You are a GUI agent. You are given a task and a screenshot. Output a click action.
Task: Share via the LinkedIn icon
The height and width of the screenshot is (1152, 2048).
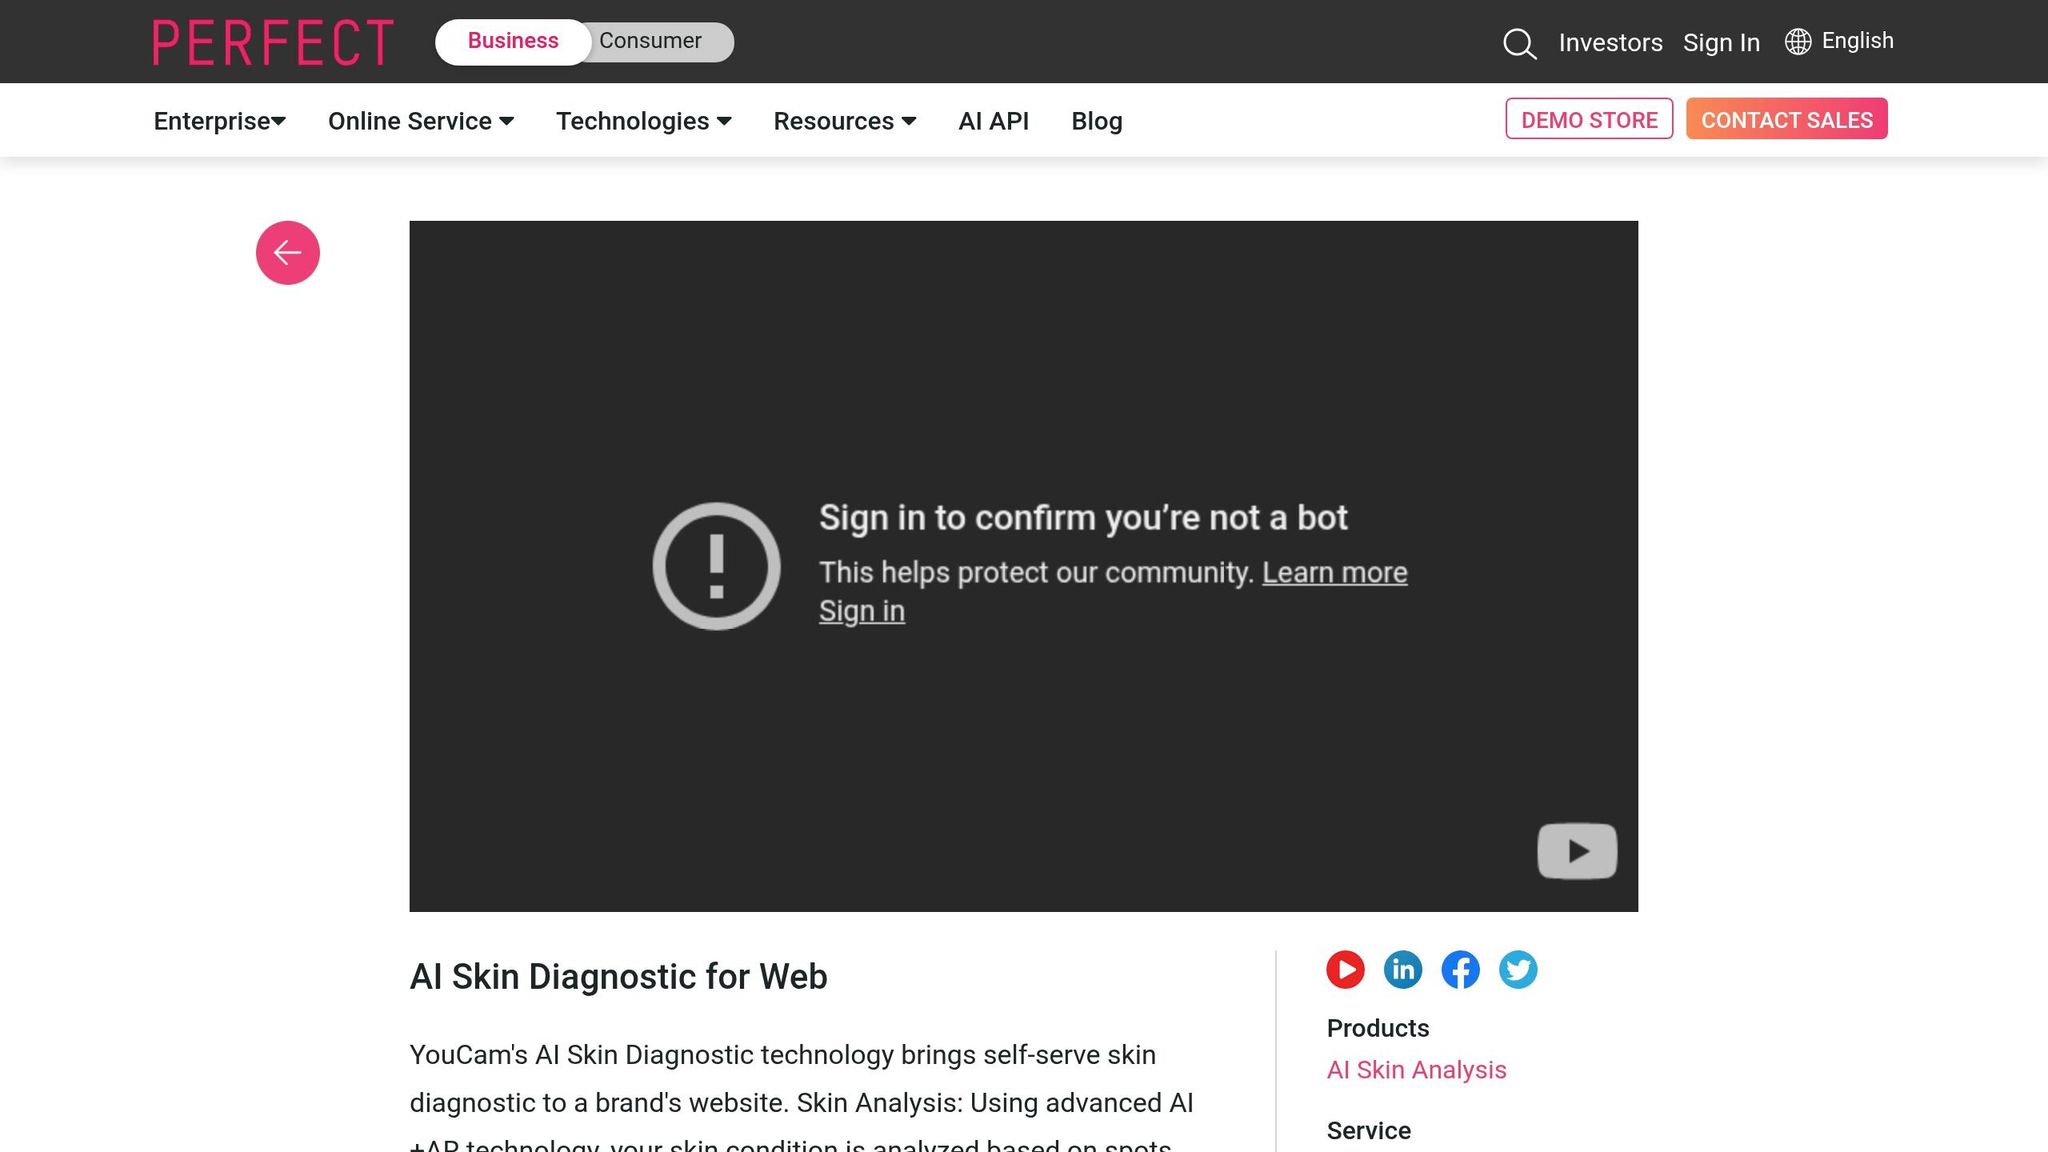click(1403, 969)
